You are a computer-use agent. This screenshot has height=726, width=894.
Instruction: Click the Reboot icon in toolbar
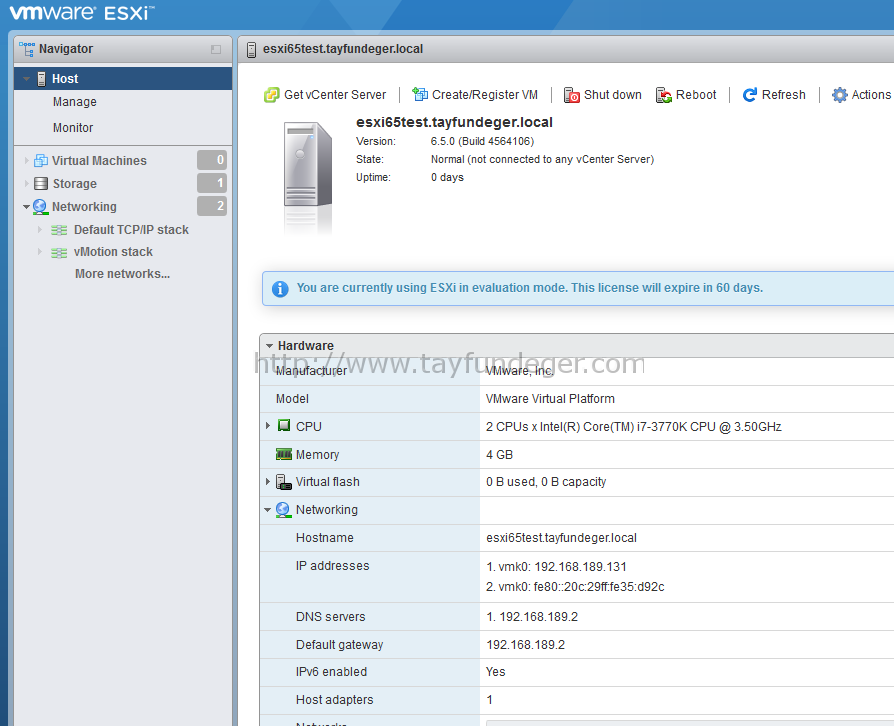click(664, 95)
